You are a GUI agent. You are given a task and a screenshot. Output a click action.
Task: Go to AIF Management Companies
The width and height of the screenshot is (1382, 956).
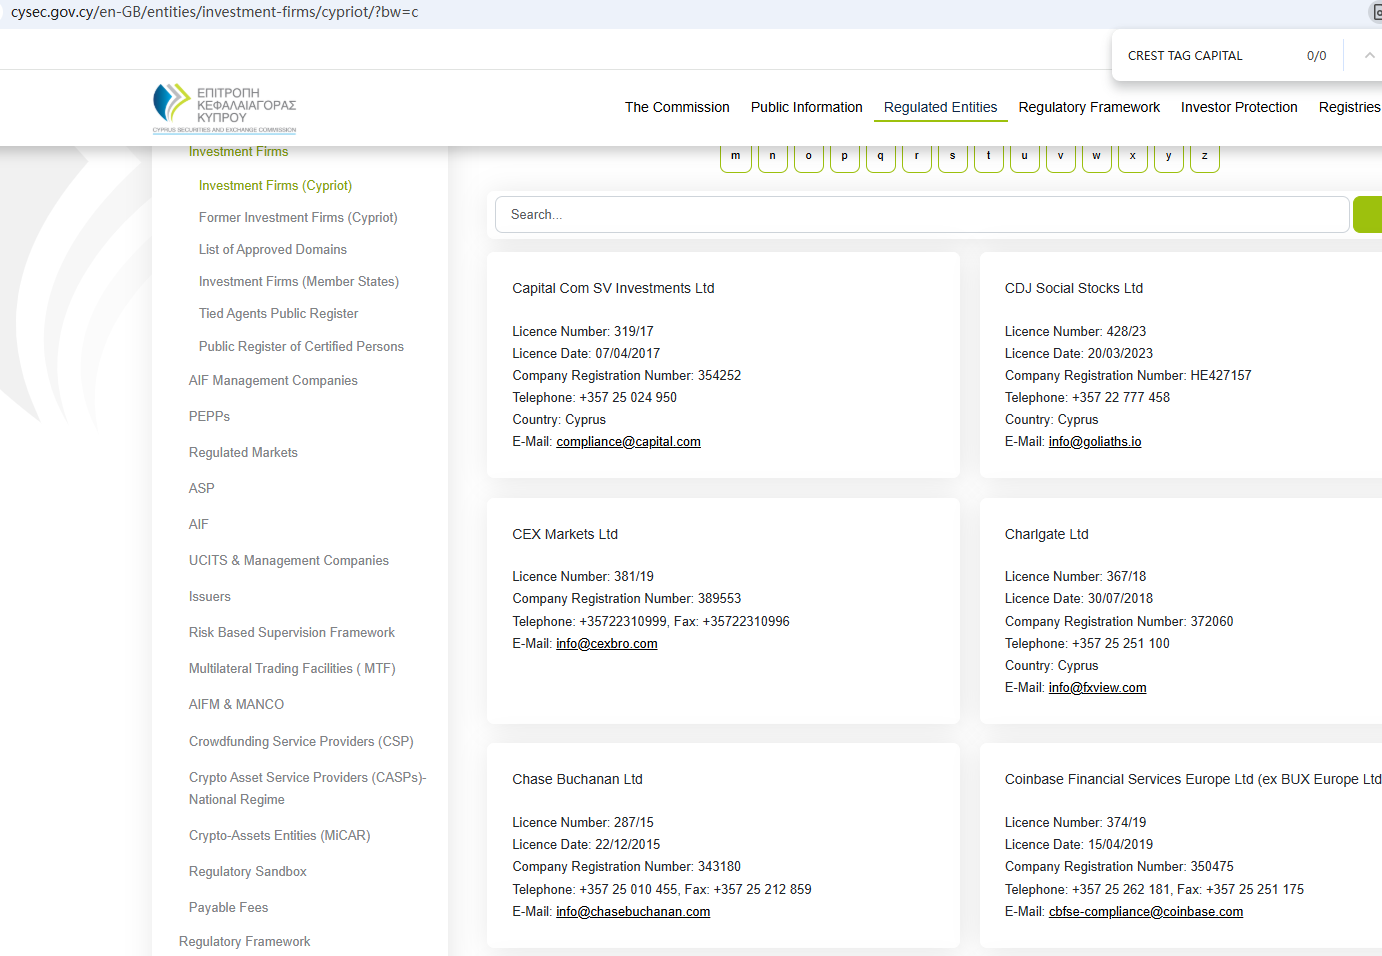(273, 381)
